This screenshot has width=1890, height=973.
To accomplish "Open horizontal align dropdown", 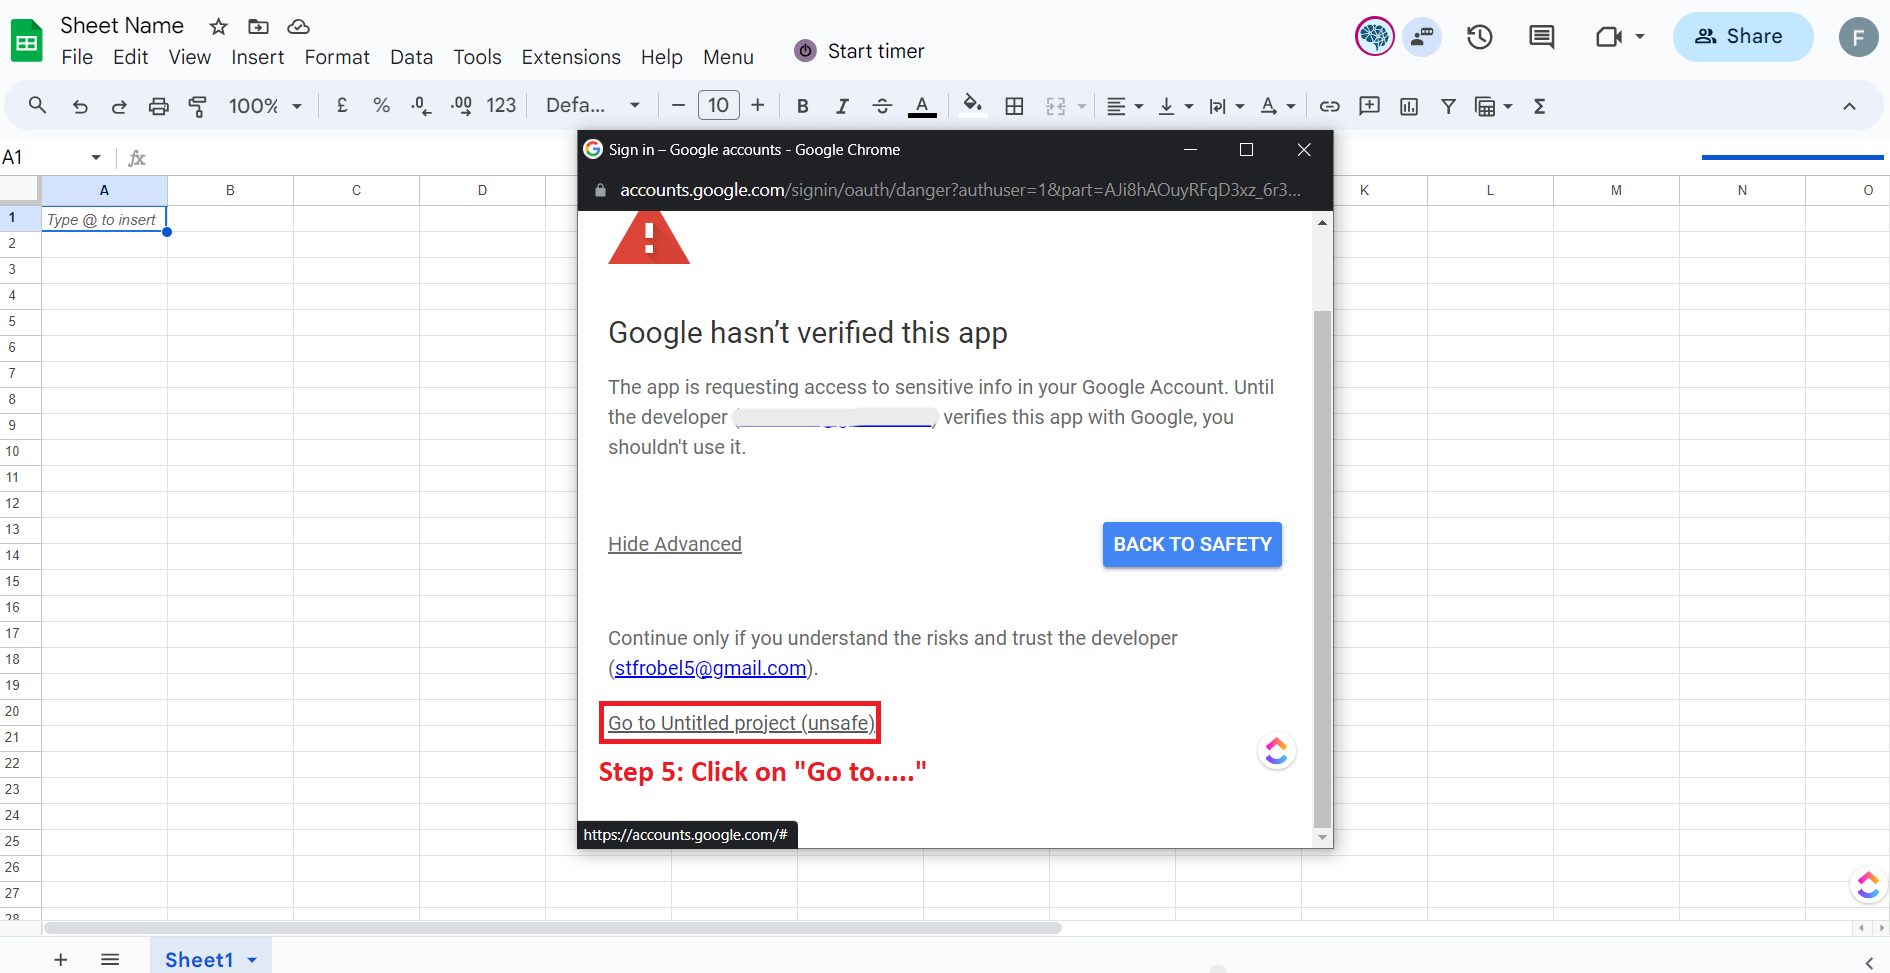I will point(1125,106).
